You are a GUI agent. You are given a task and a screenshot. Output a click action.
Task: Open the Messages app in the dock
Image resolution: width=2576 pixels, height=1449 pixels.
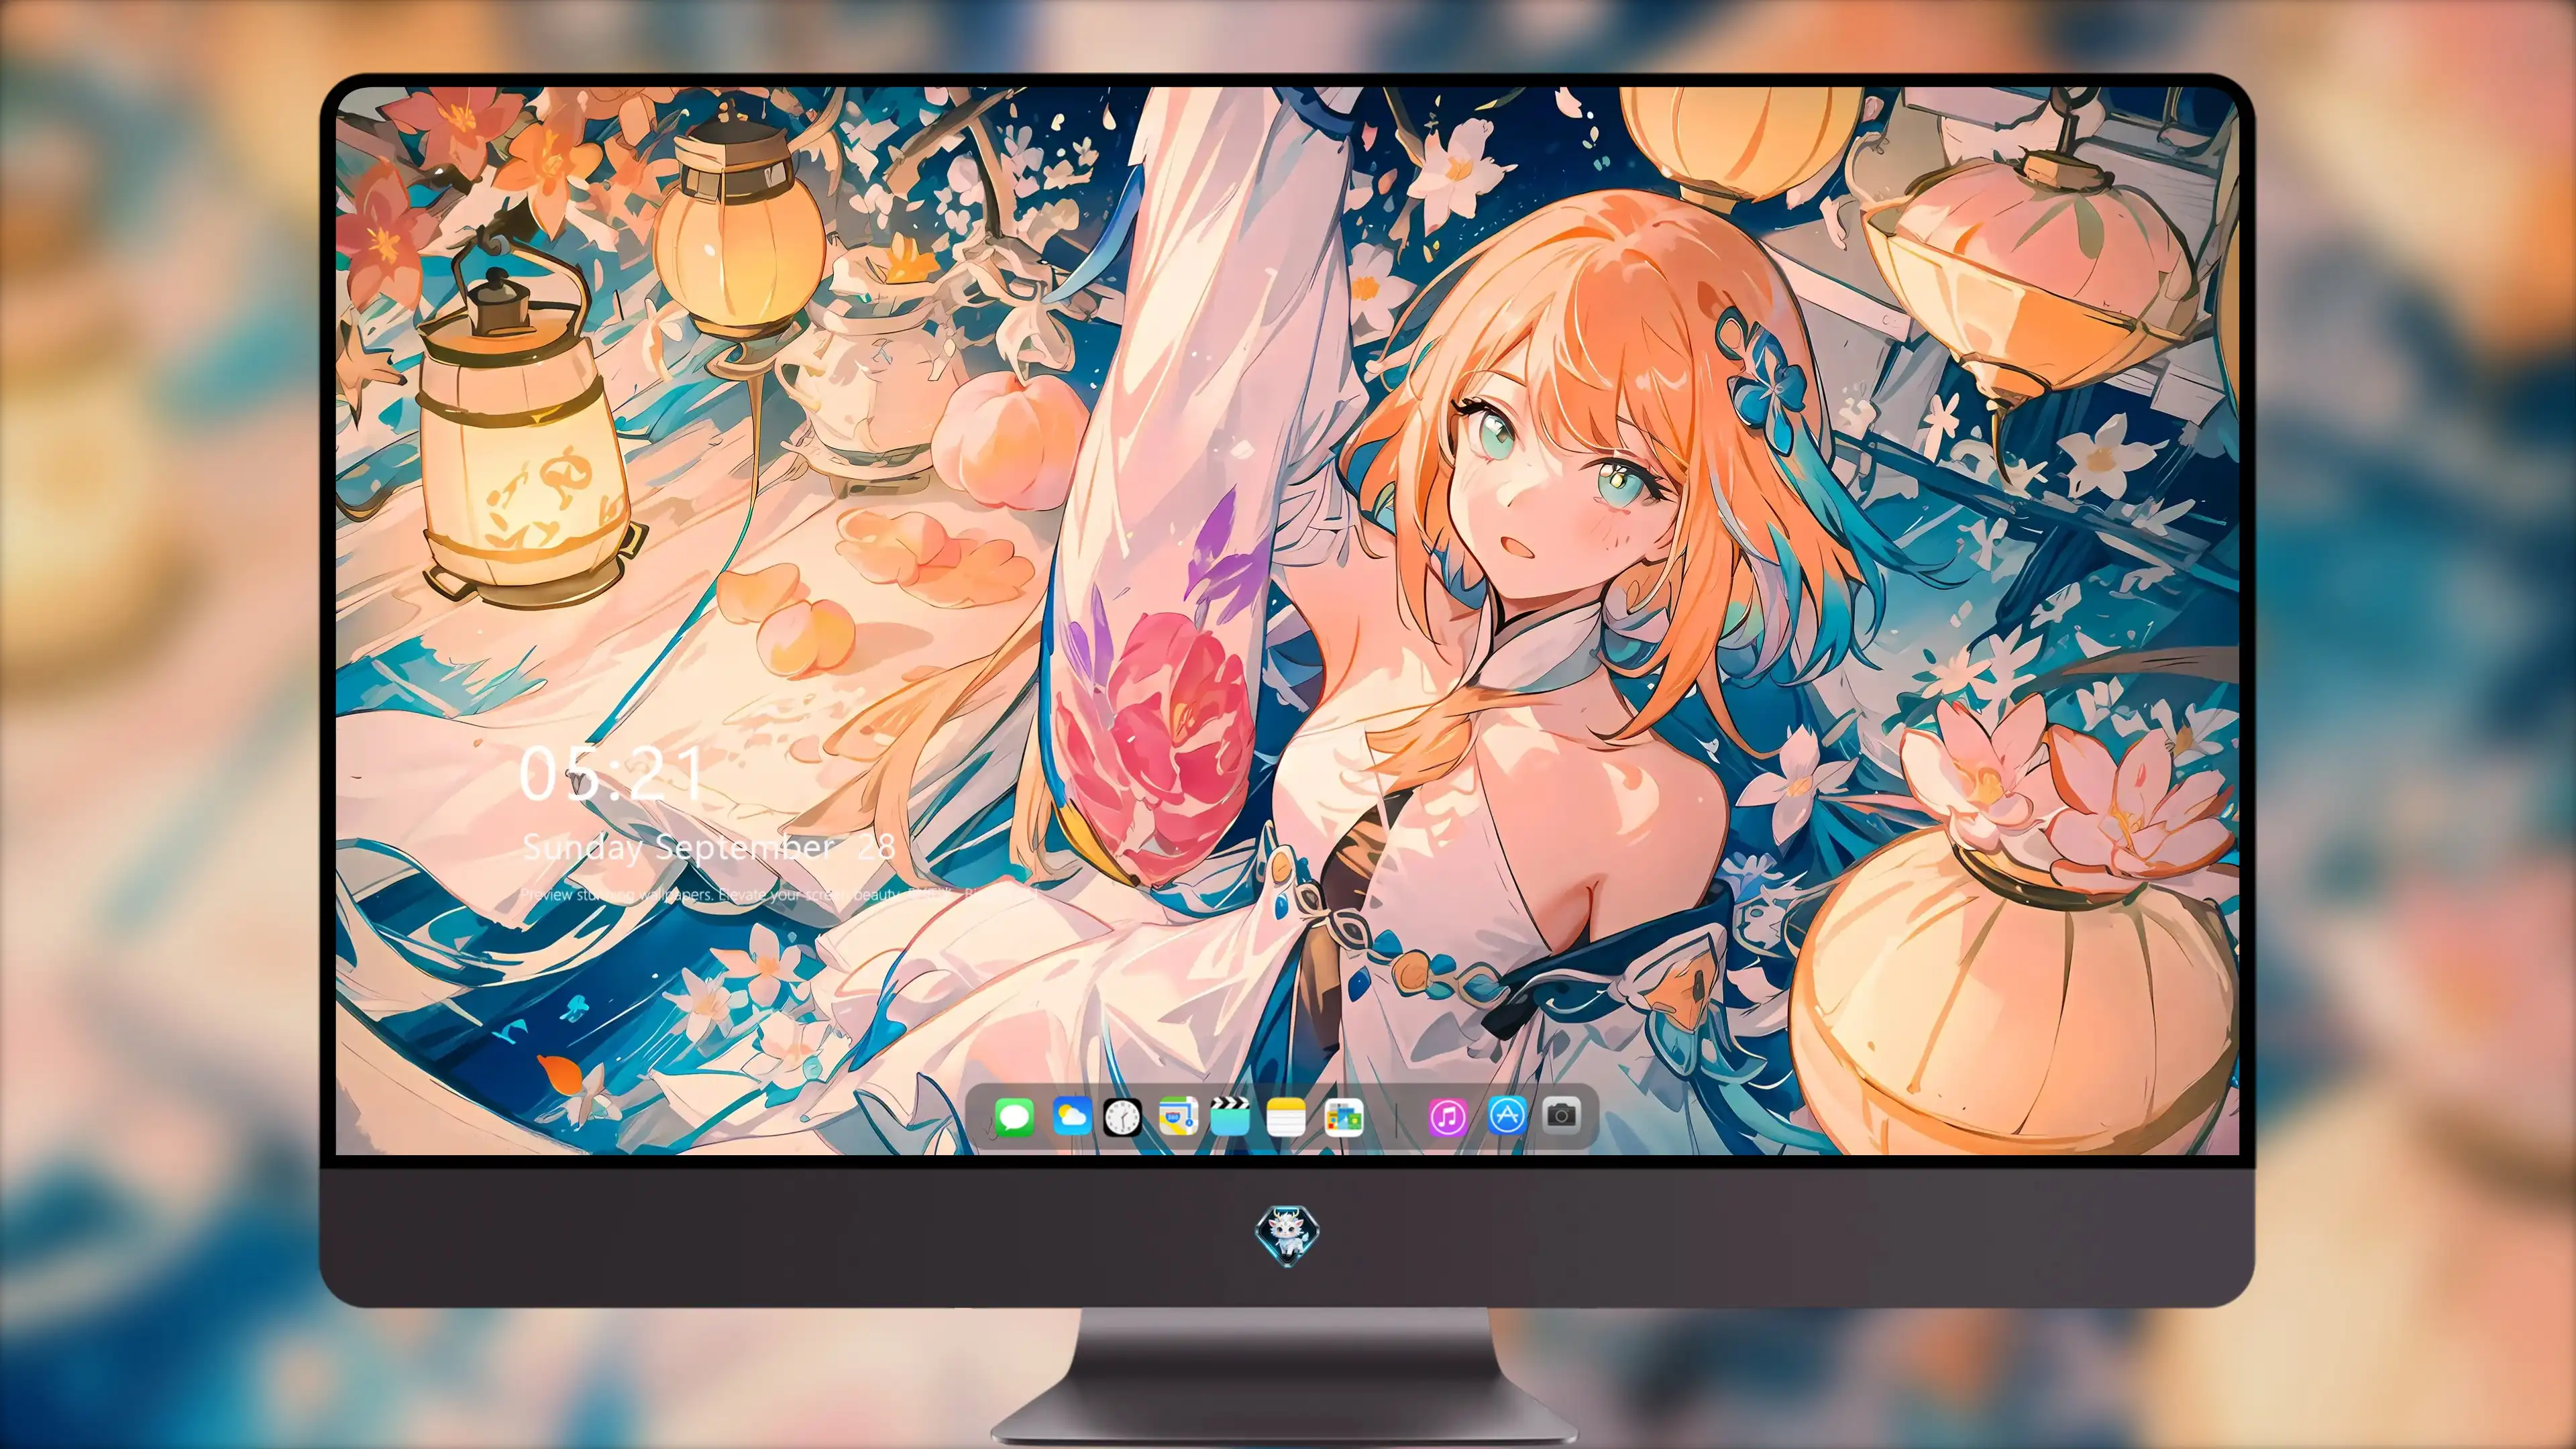point(1014,1116)
